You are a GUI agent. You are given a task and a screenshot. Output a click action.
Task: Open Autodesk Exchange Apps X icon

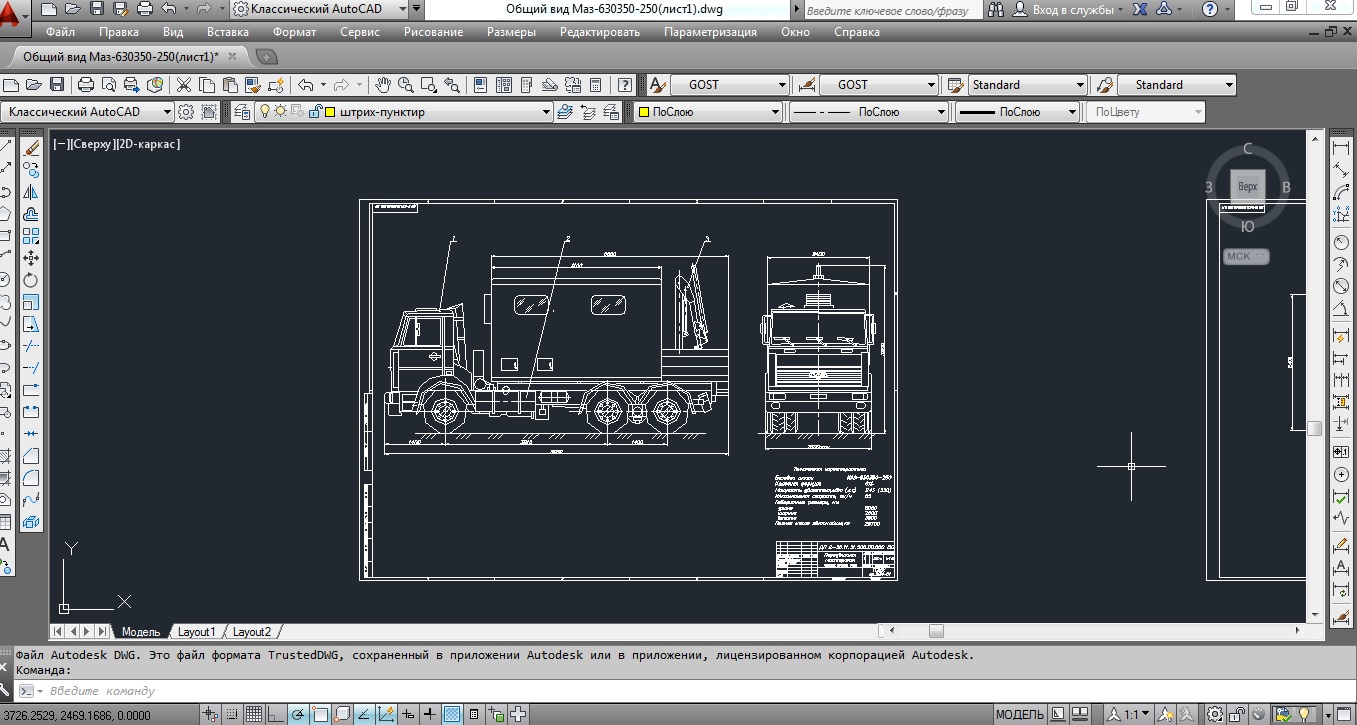1138,9
